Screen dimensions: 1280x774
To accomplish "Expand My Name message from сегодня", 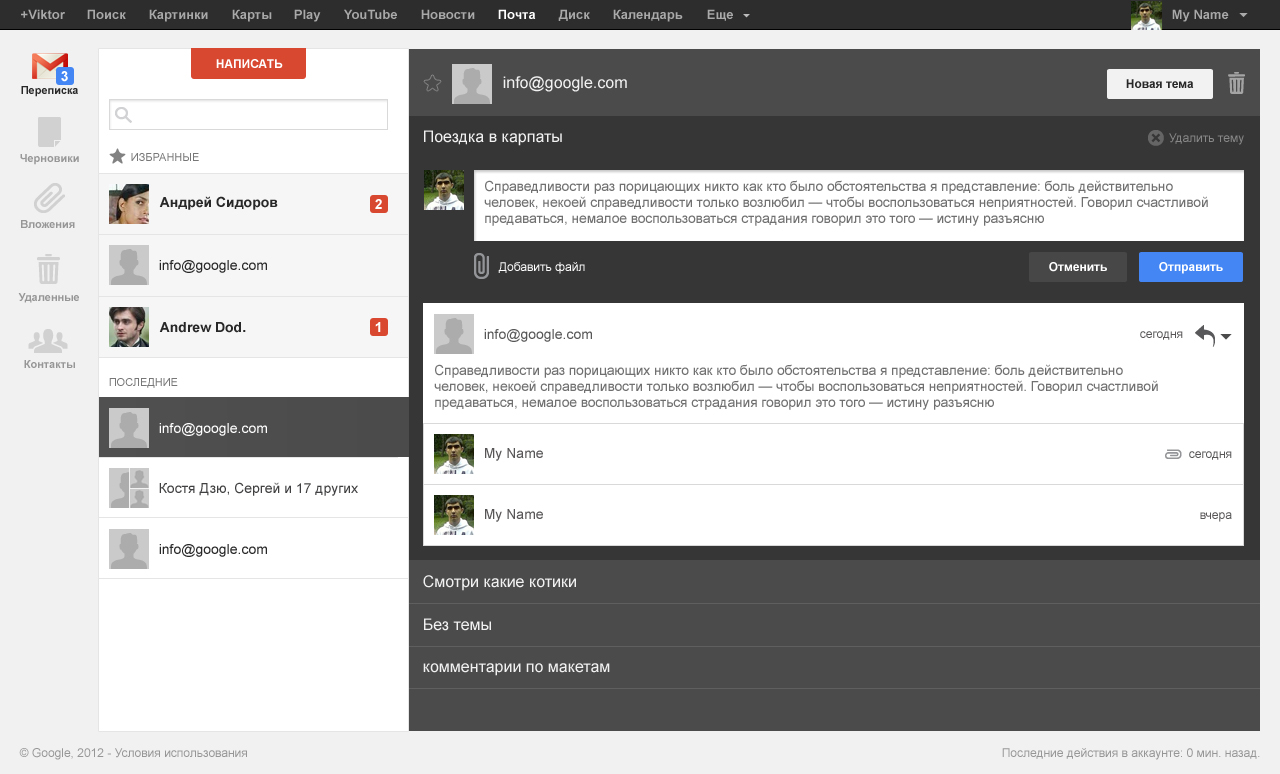I will coord(834,454).
